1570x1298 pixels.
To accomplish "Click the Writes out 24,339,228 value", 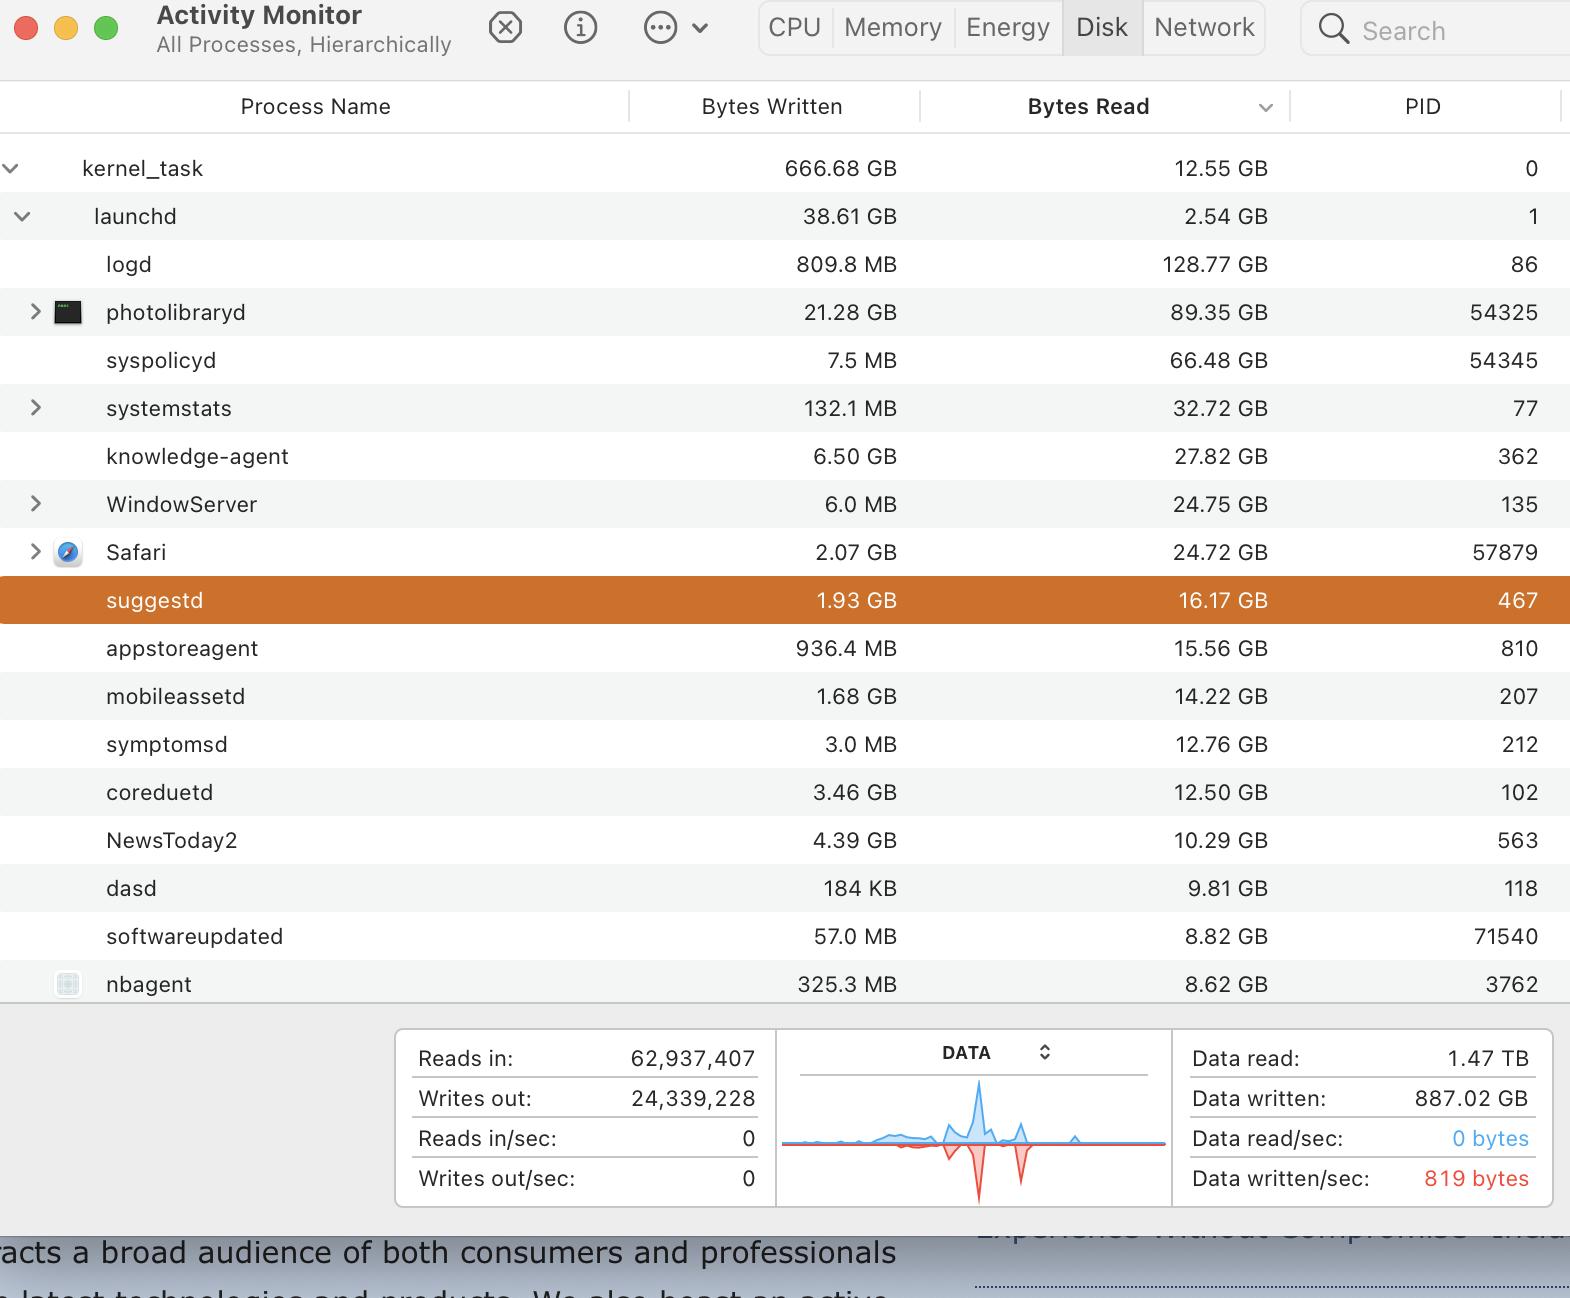I will tap(692, 1099).
